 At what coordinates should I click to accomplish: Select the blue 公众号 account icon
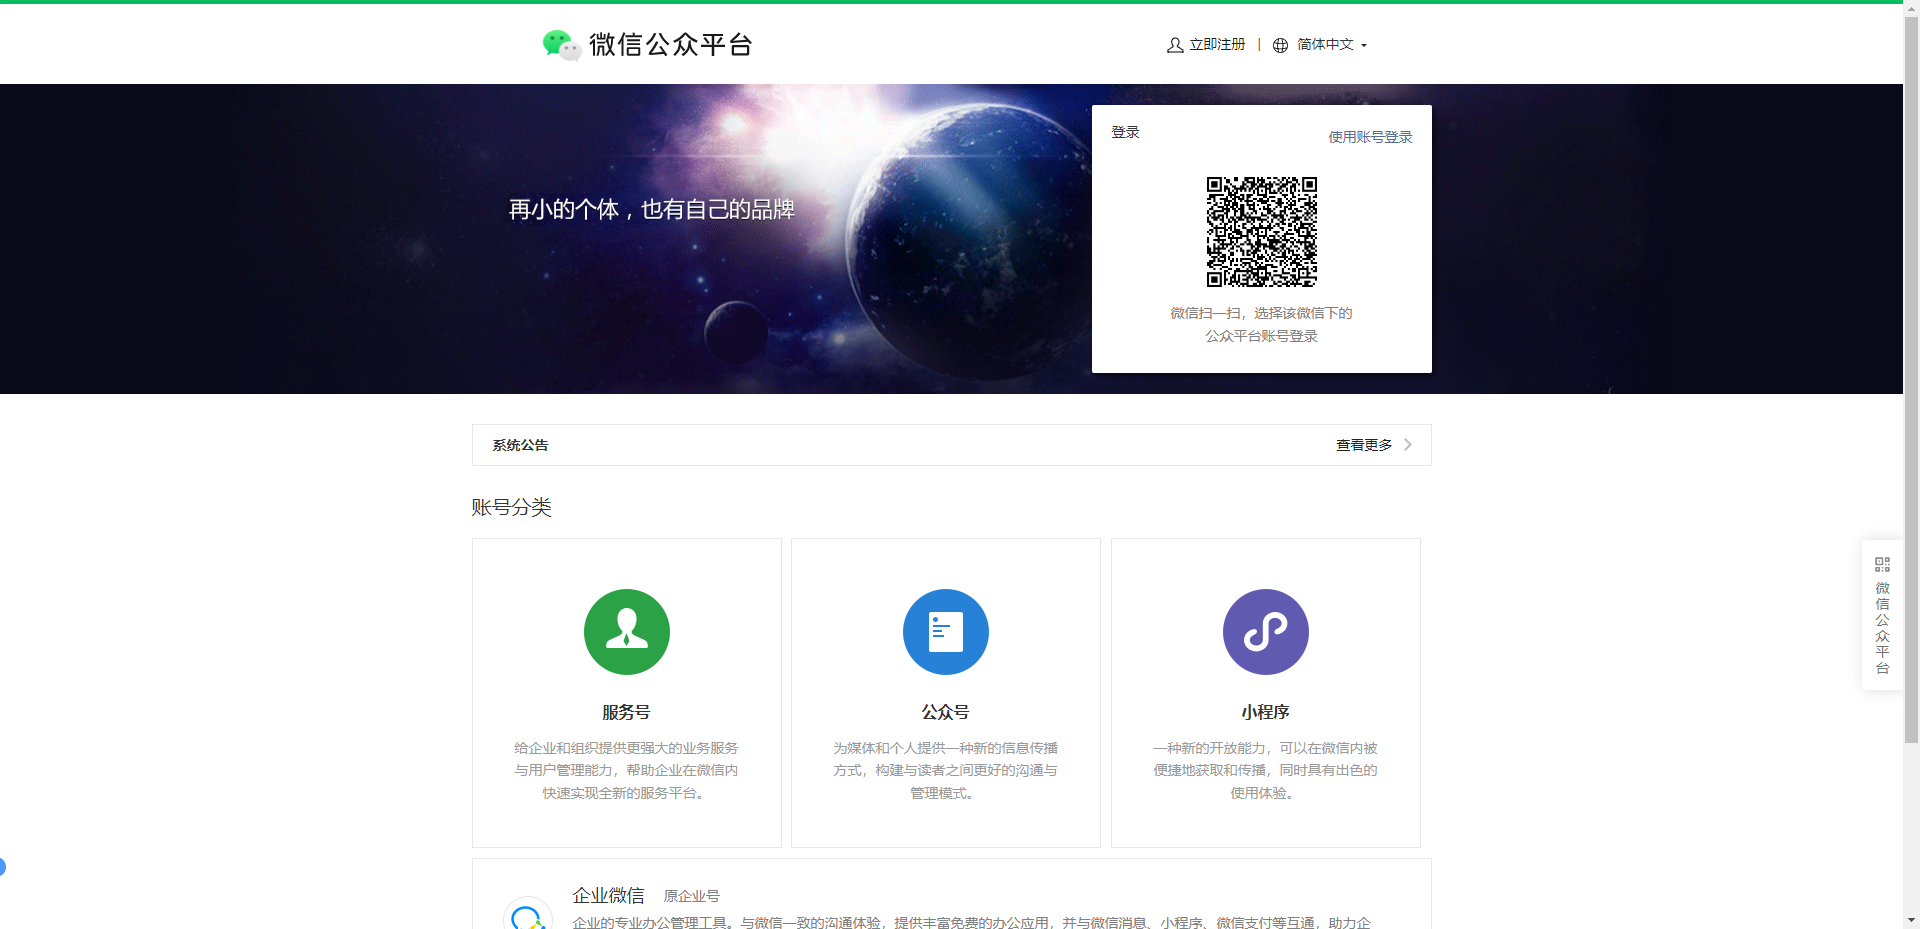(946, 631)
